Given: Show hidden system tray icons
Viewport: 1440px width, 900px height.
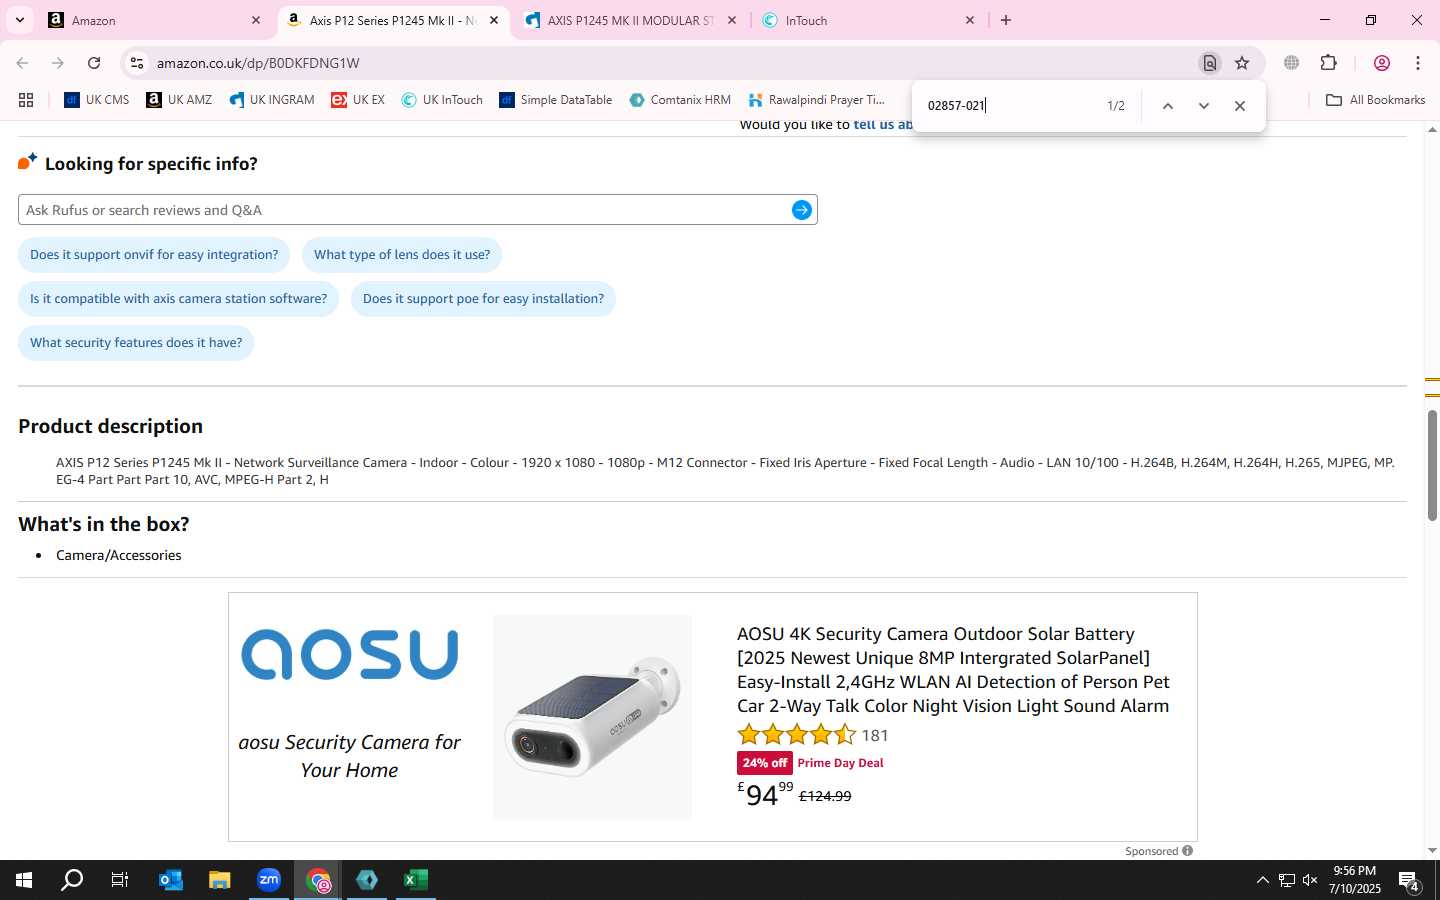Looking at the screenshot, I should (1262, 880).
